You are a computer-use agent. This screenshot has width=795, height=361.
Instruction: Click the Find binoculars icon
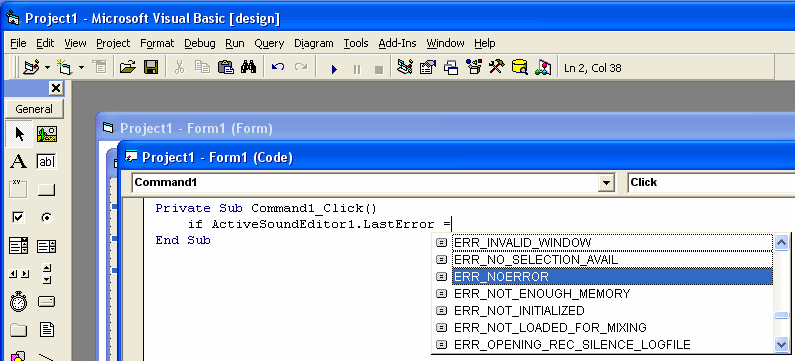pyautogui.click(x=248, y=67)
